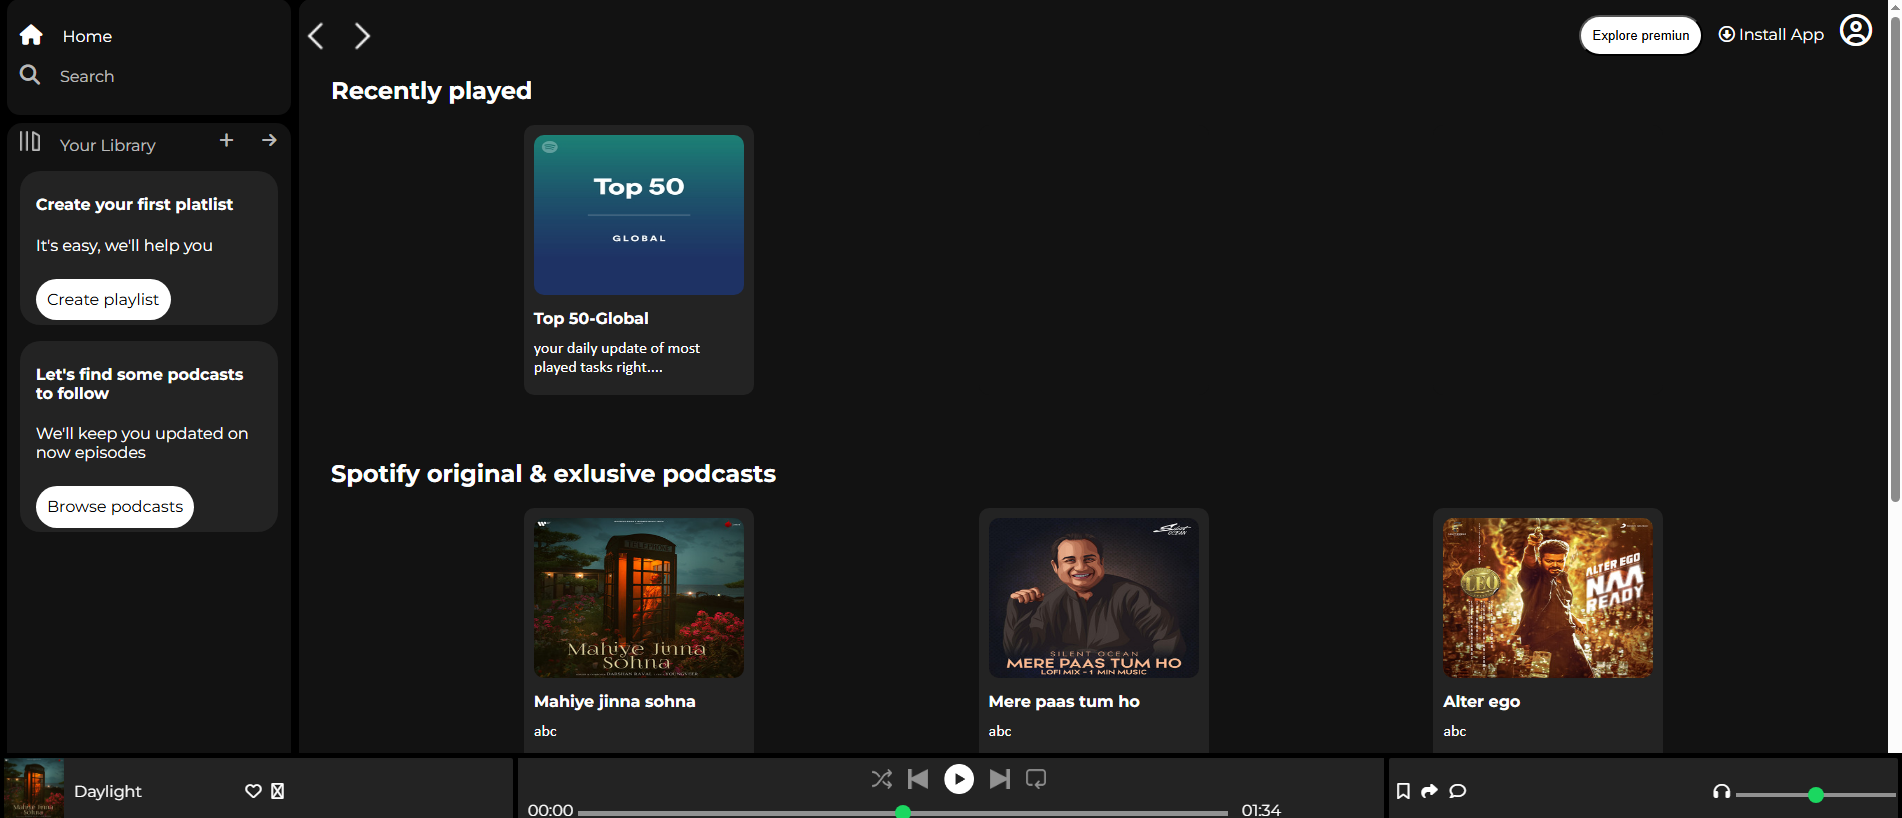Screen dimensions: 1902x818
Task: Click the Alter ego title
Action: point(1482,702)
